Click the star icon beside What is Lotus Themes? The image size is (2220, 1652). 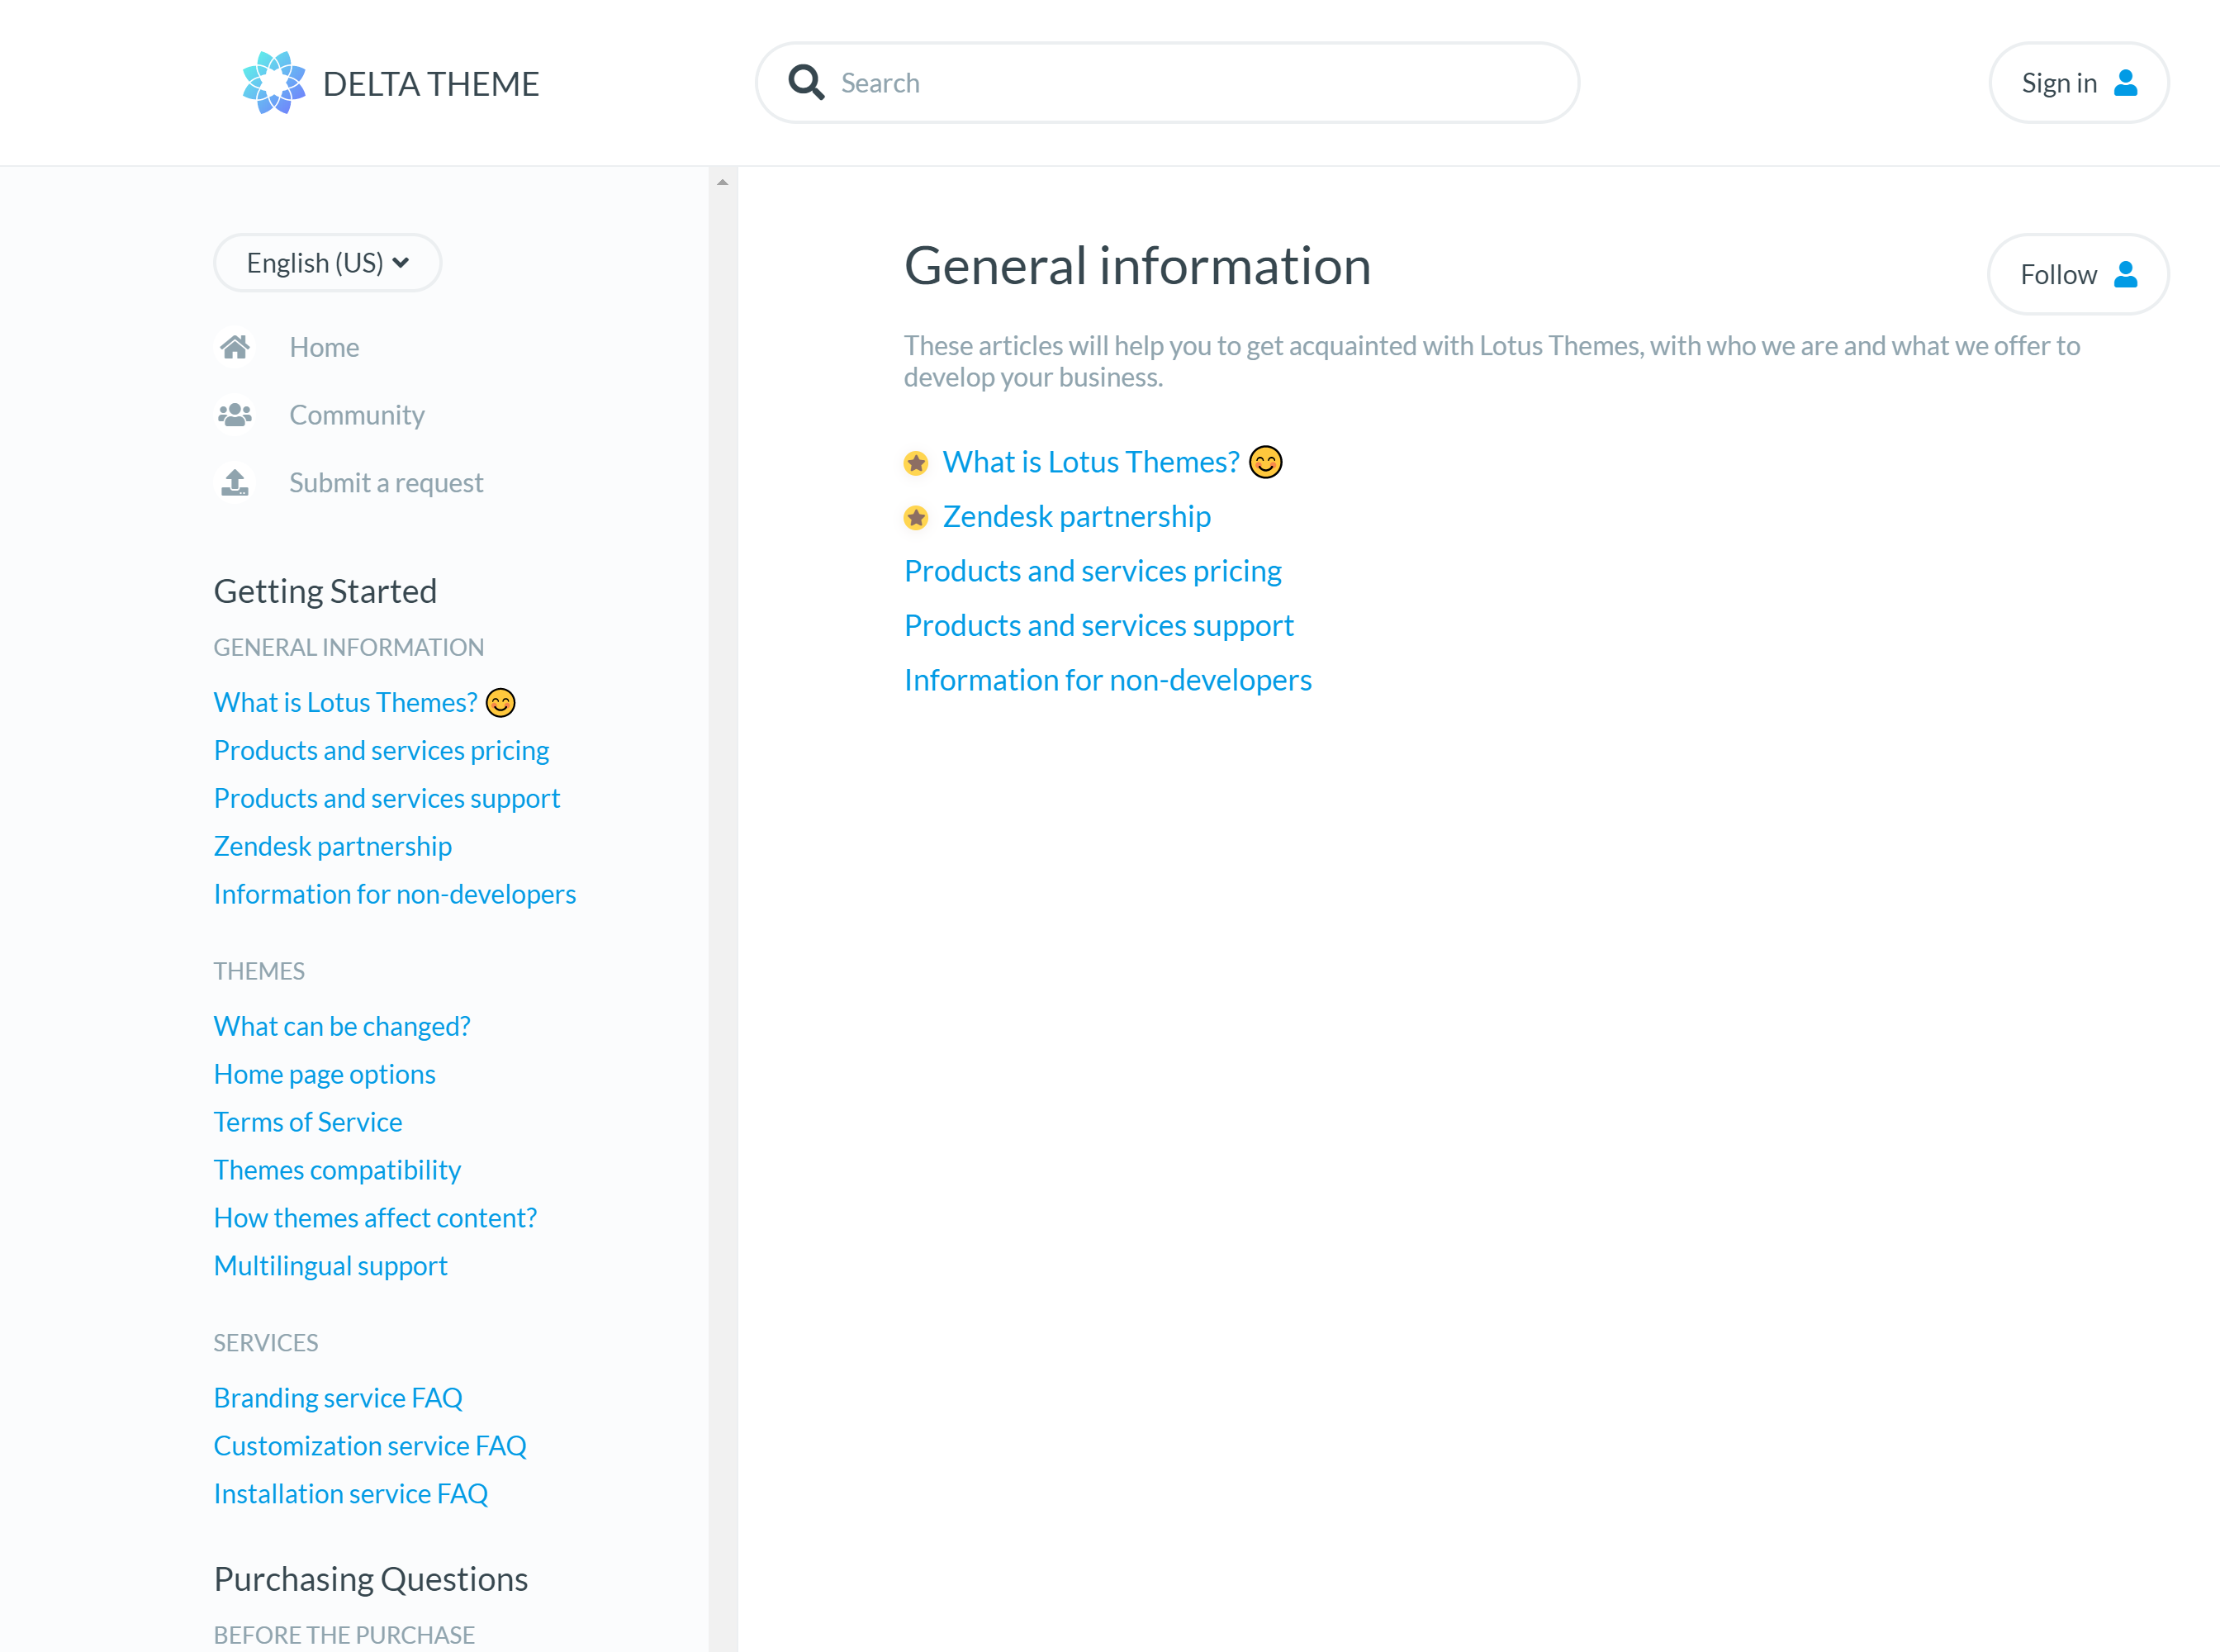point(916,463)
